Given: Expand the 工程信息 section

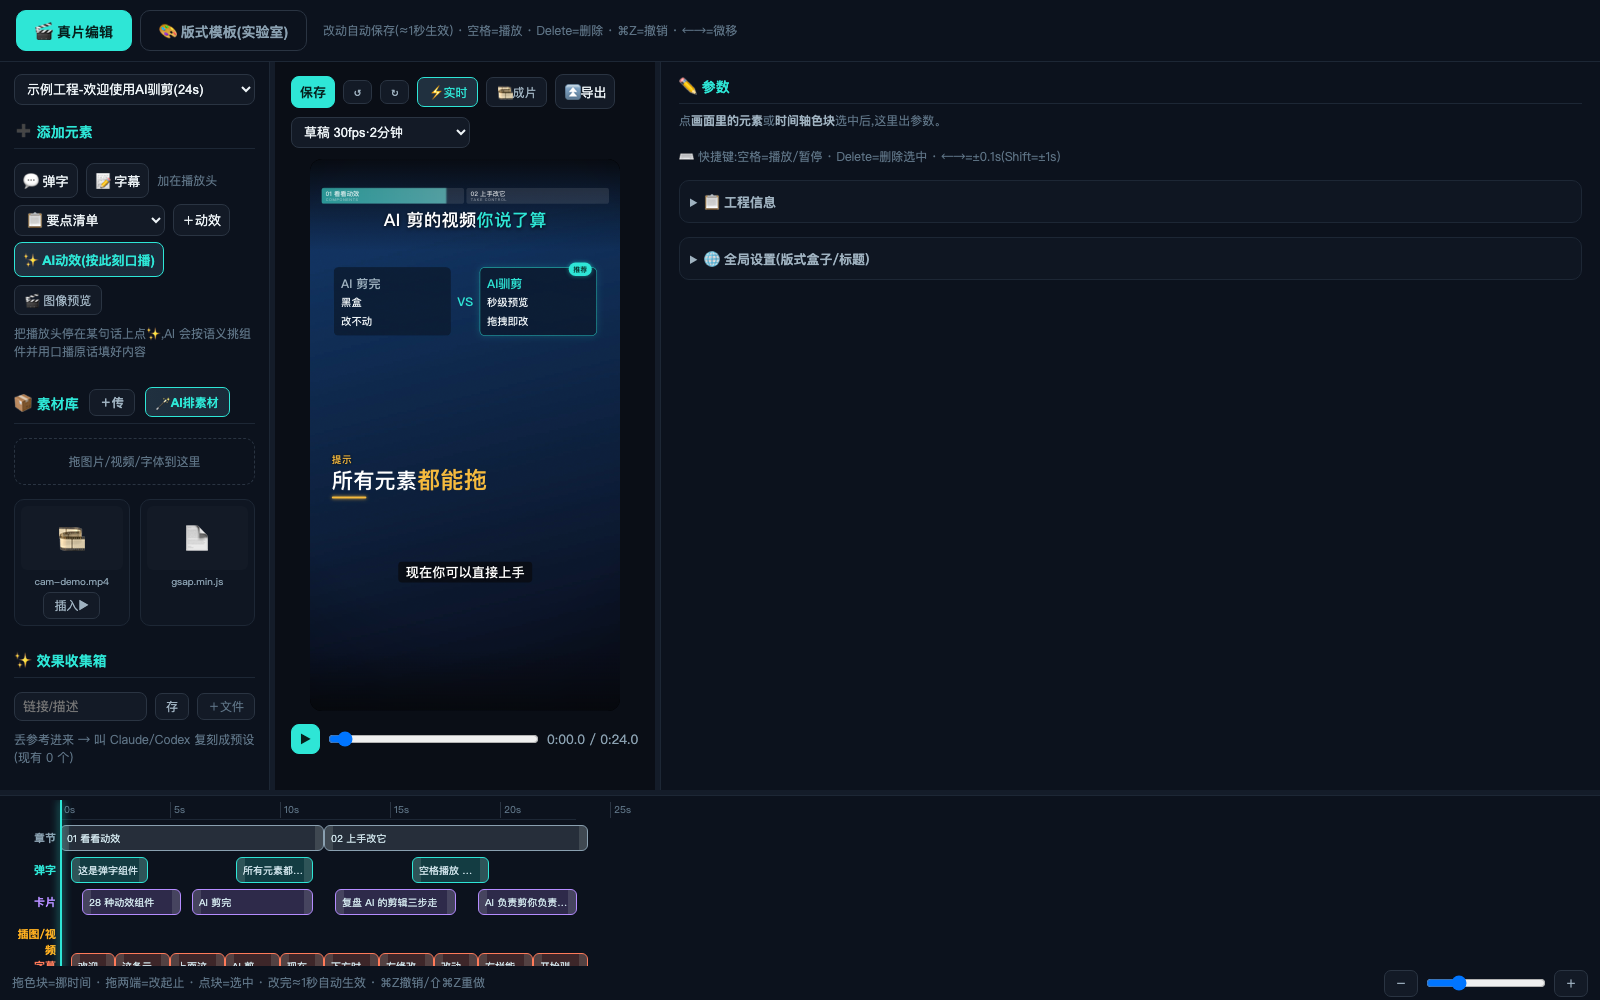Looking at the screenshot, I should click(1130, 202).
